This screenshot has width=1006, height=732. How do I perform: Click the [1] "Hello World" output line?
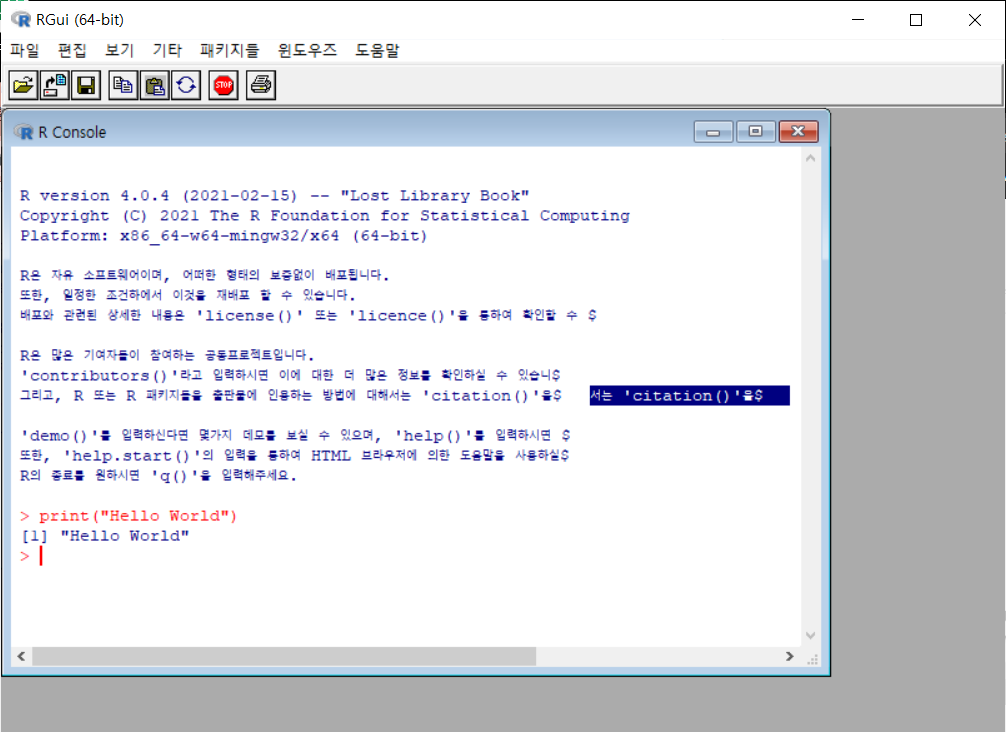pyautogui.click(x=105, y=536)
